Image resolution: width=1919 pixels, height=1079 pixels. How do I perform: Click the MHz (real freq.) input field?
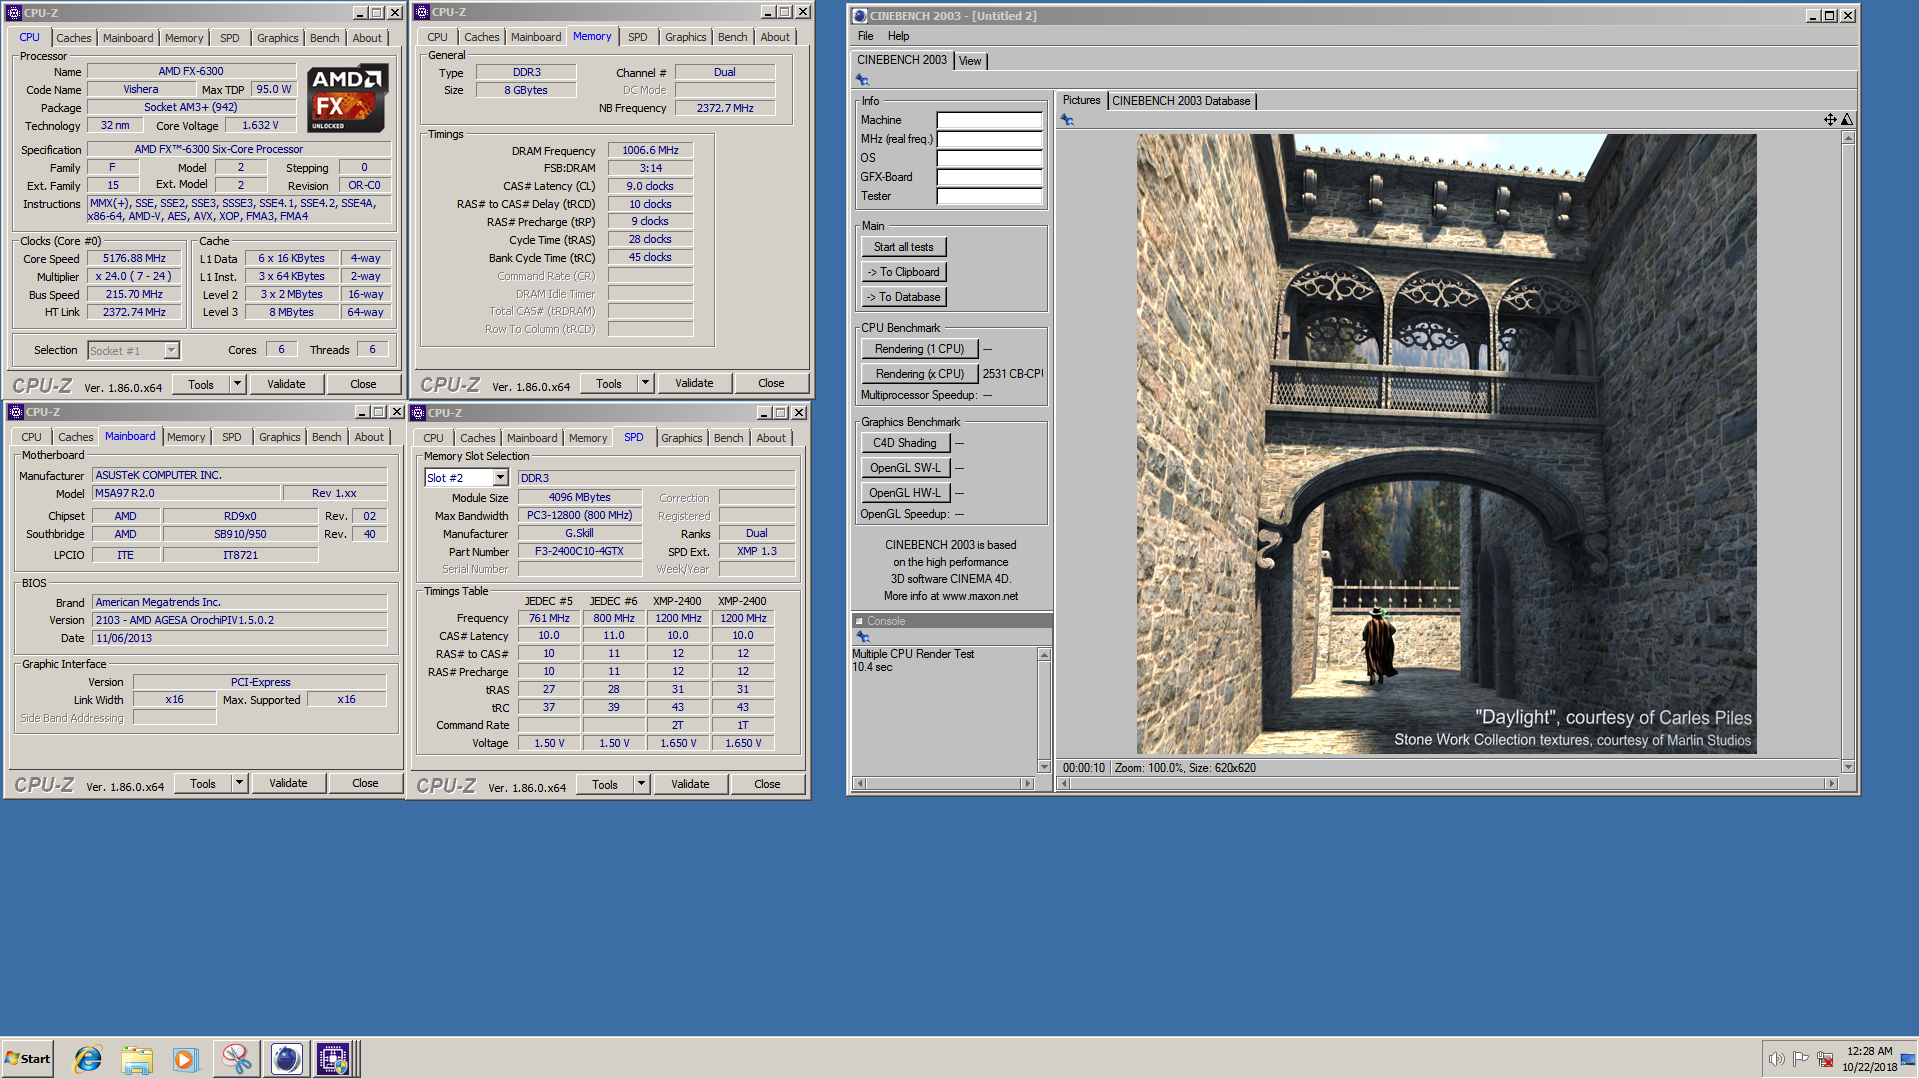[989, 139]
